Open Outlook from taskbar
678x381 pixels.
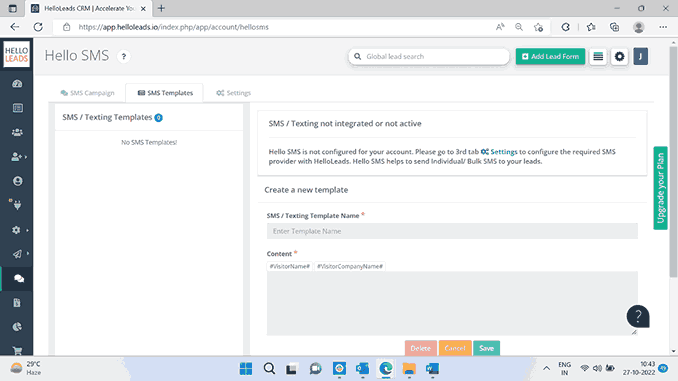[362, 368]
